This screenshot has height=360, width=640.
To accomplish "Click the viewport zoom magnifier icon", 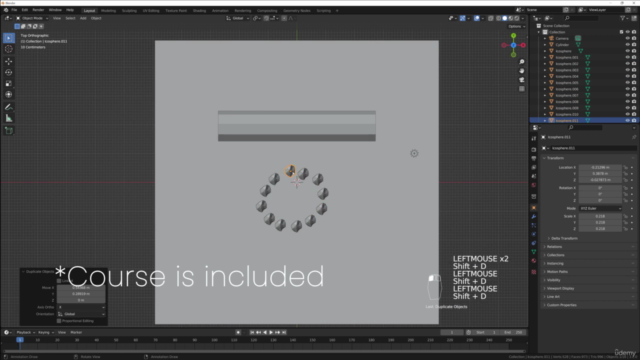I will 522,62.
